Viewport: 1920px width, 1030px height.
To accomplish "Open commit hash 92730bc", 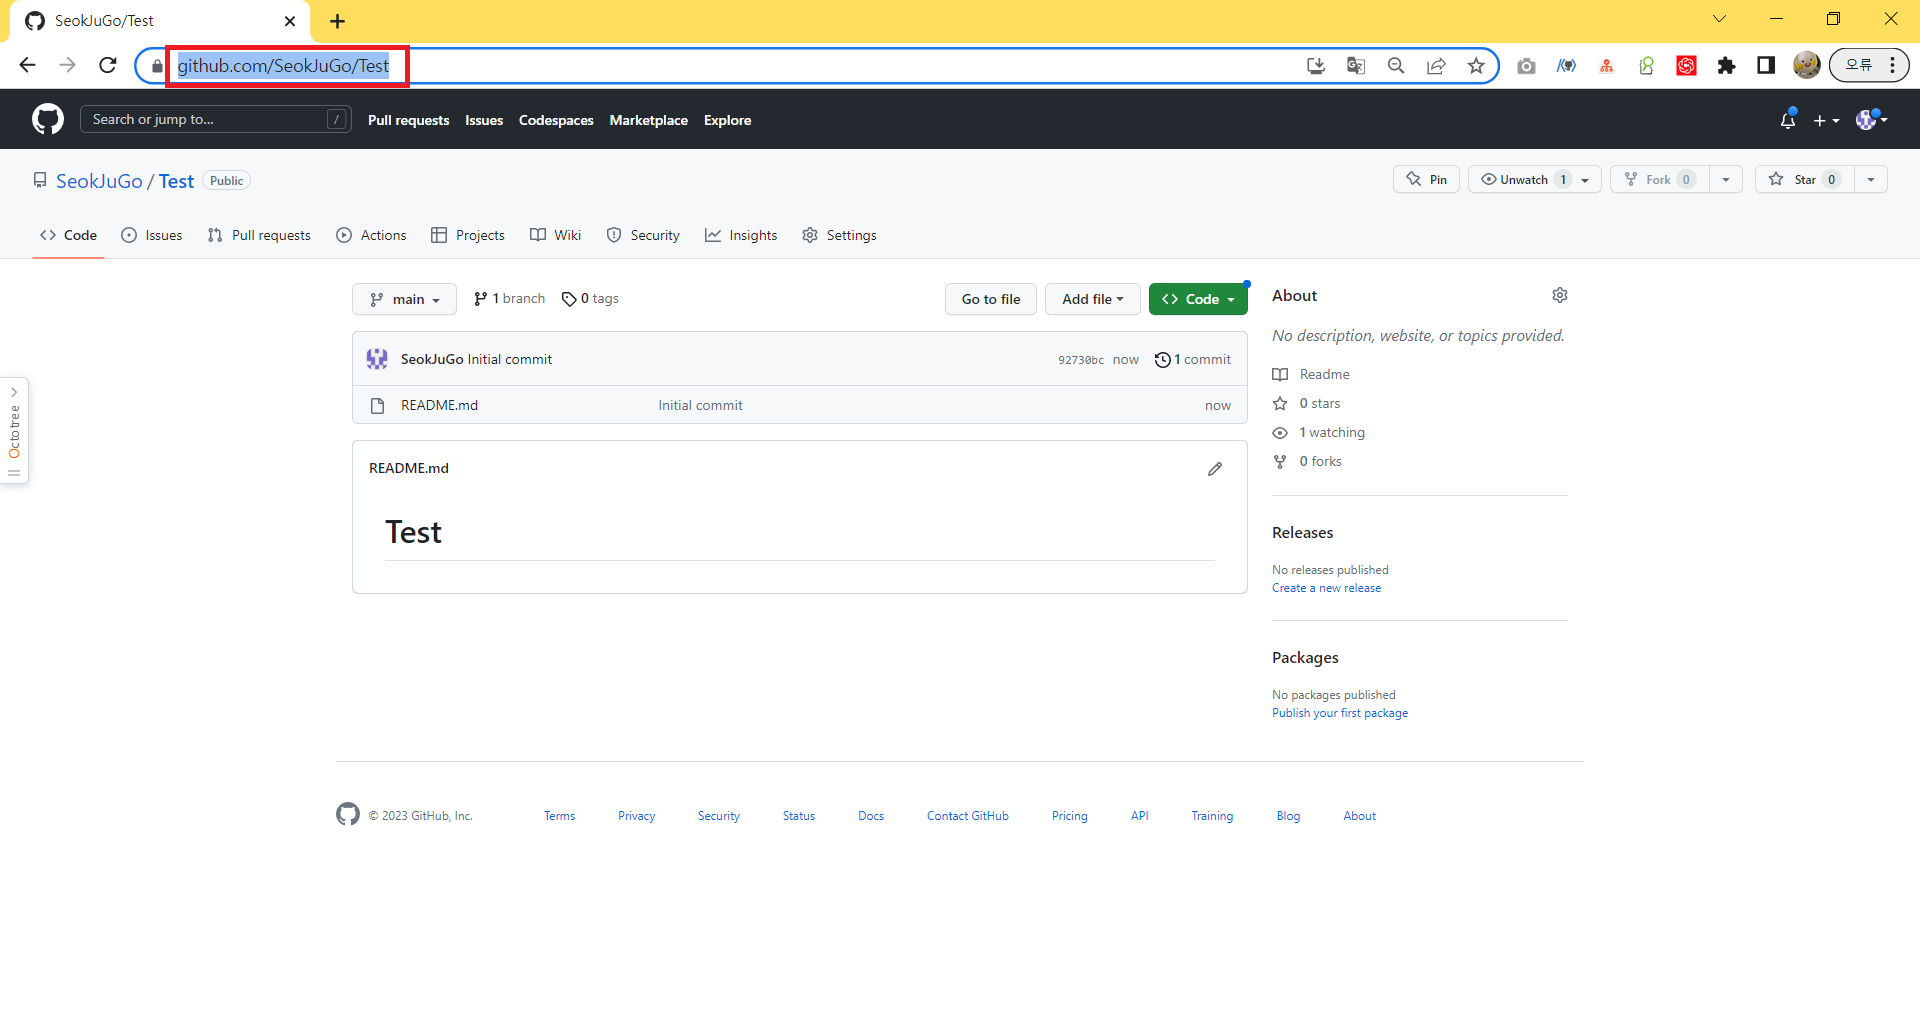I will pyautogui.click(x=1081, y=360).
